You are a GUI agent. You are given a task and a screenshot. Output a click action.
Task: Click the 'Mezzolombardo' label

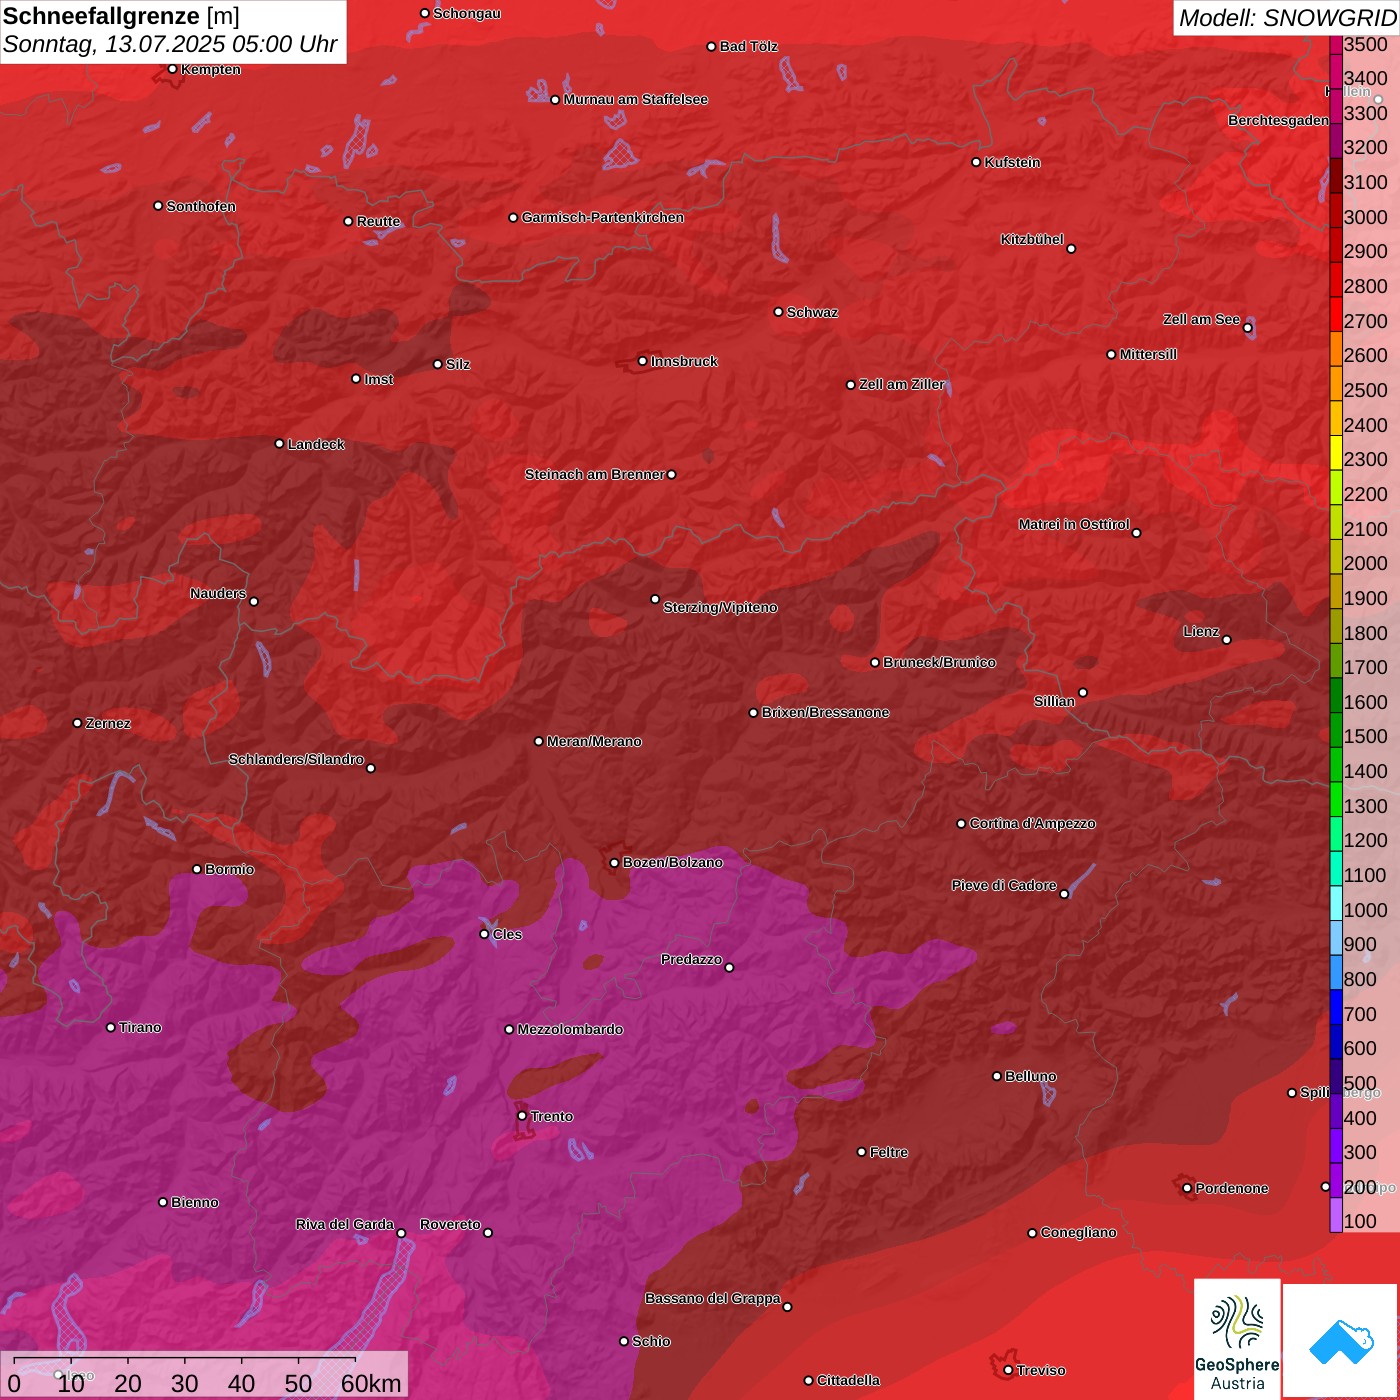[570, 1029]
